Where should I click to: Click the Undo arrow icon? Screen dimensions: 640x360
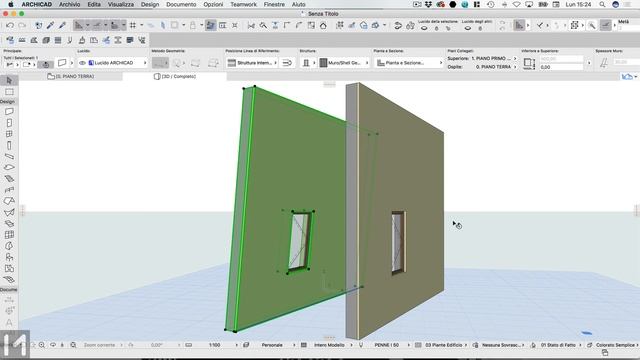pyautogui.click(x=10, y=25)
